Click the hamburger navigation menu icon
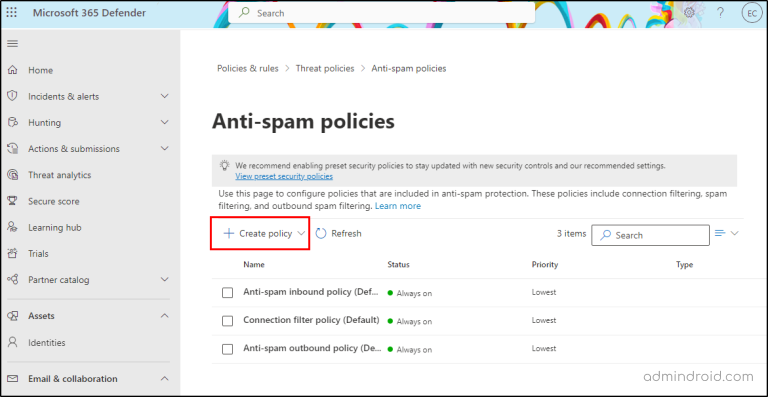 (12, 44)
